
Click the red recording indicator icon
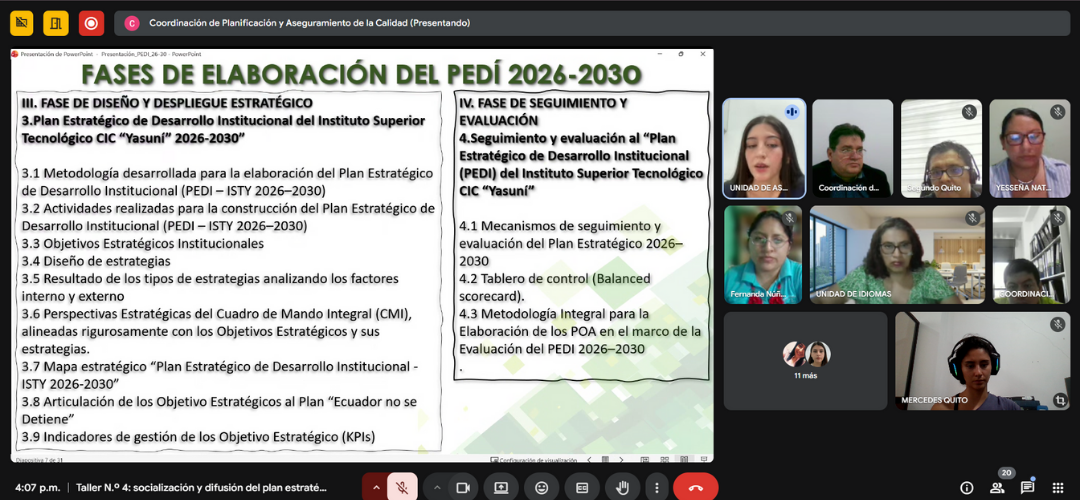pos(91,22)
